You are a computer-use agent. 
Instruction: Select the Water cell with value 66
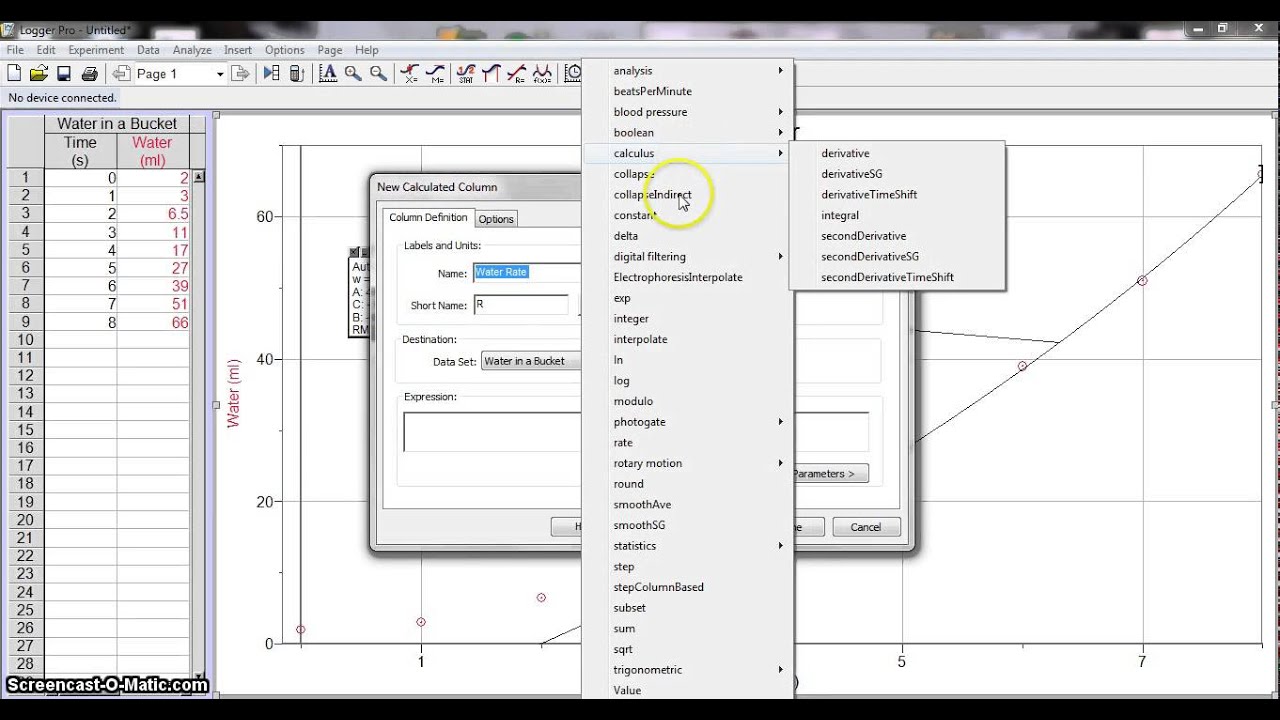pyautogui.click(x=153, y=323)
